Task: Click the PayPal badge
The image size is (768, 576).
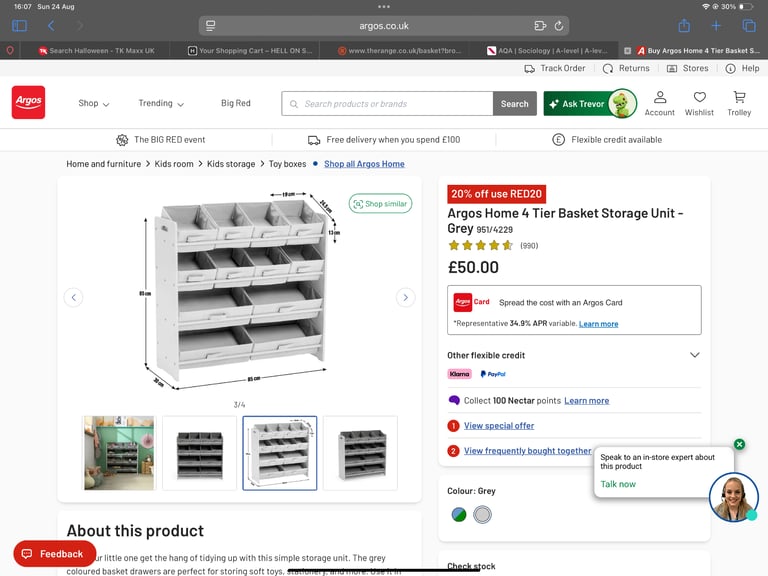Action: point(493,374)
